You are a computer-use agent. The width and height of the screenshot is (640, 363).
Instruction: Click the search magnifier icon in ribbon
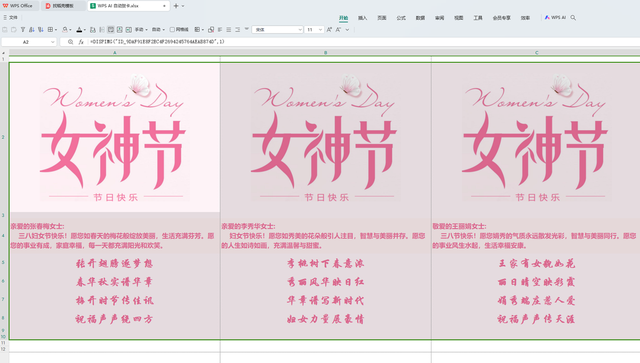click(573, 18)
